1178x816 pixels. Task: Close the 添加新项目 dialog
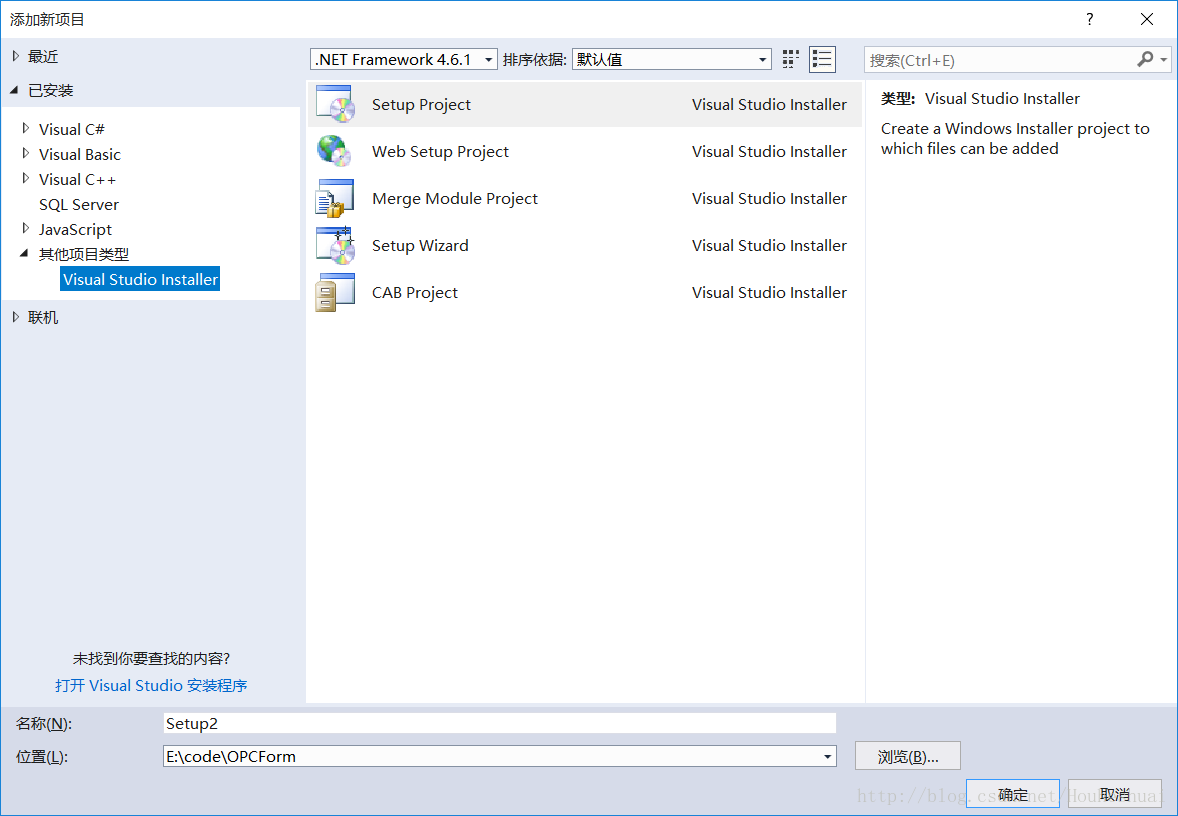click(x=1146, y=20)
